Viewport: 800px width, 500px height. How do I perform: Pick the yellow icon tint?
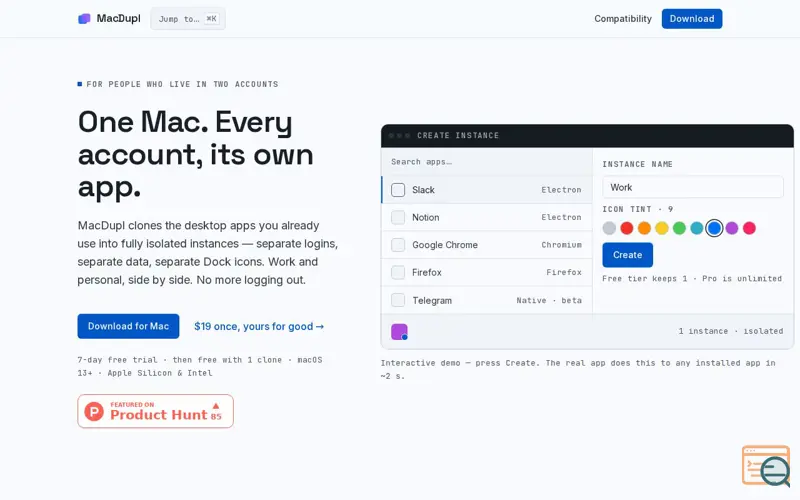[x=662, y=228]
